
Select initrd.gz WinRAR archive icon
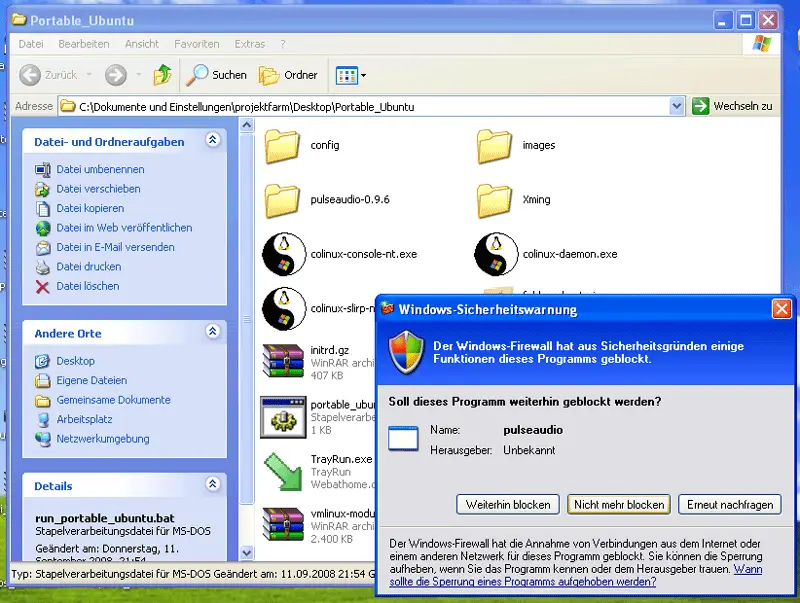pyautogui.click(x=283, y=361)
